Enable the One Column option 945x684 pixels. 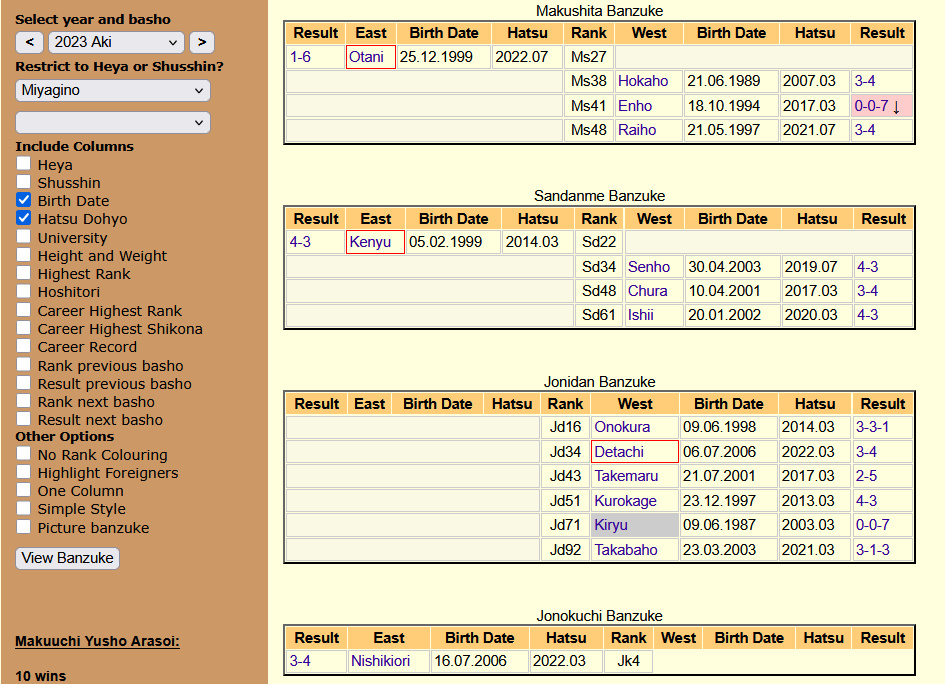coord(24,489)
